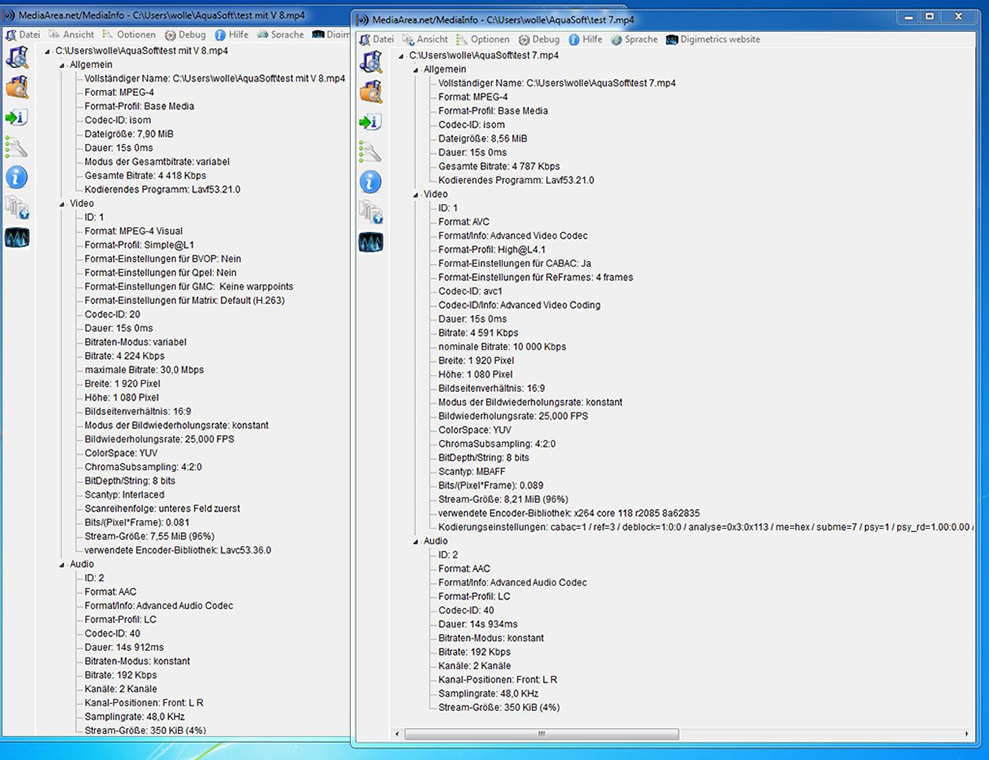Collapse the test 7.mp4 root tree node

(x=402, y=55)
